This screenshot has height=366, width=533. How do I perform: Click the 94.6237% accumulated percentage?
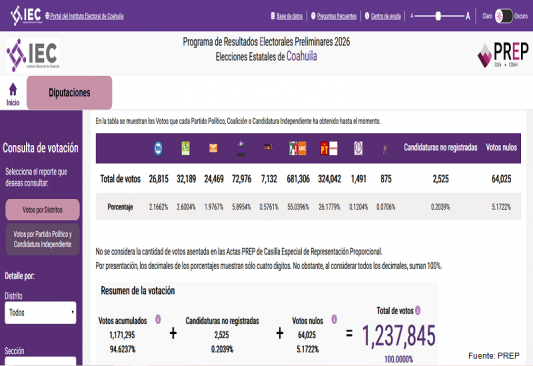[x=122, y=349]
